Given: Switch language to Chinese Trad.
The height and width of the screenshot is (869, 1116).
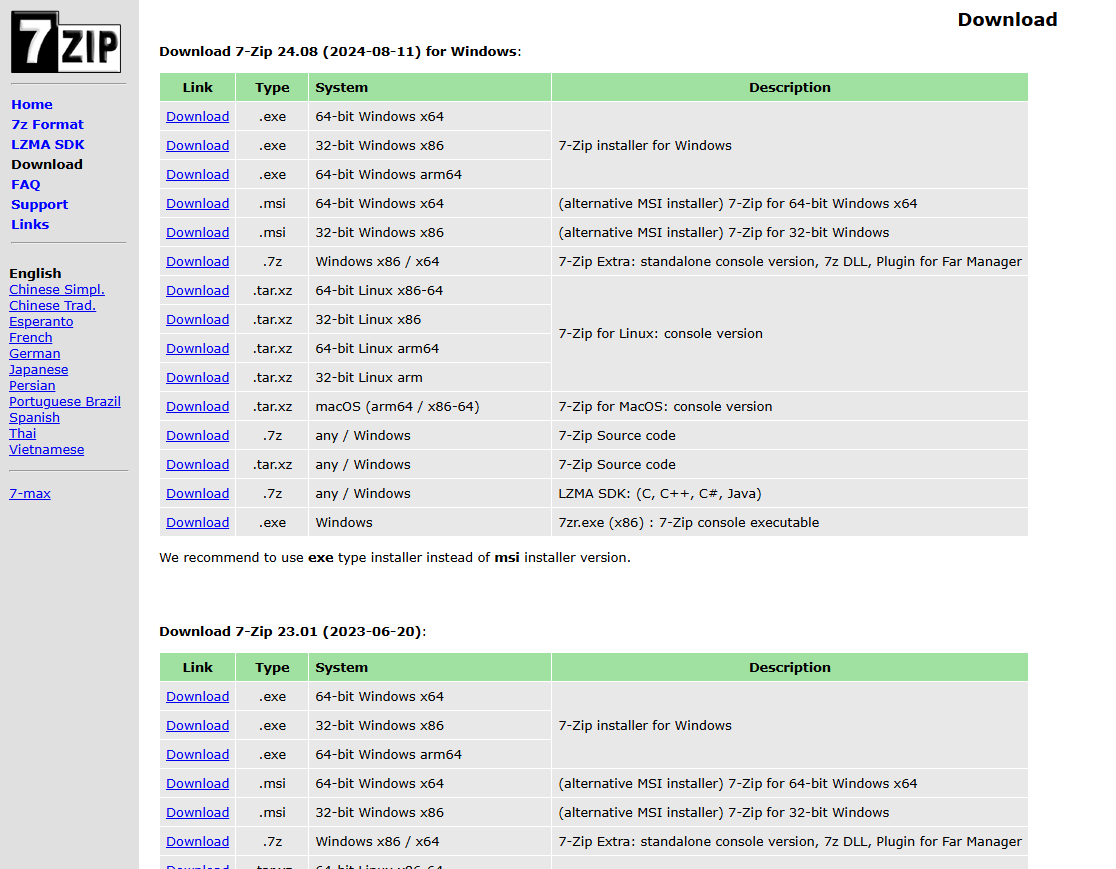Looking at the screenshot, I should tap(53, 305).
